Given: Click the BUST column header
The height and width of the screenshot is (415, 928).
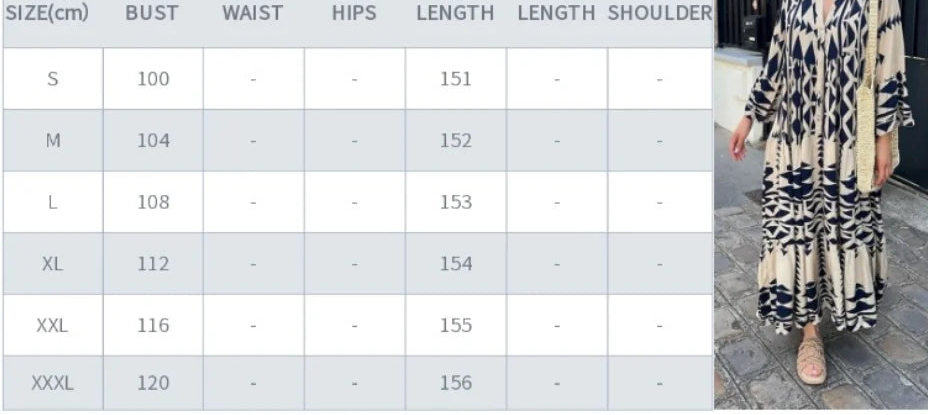Looking at the screenshot, I should click(x=152, y=13).
